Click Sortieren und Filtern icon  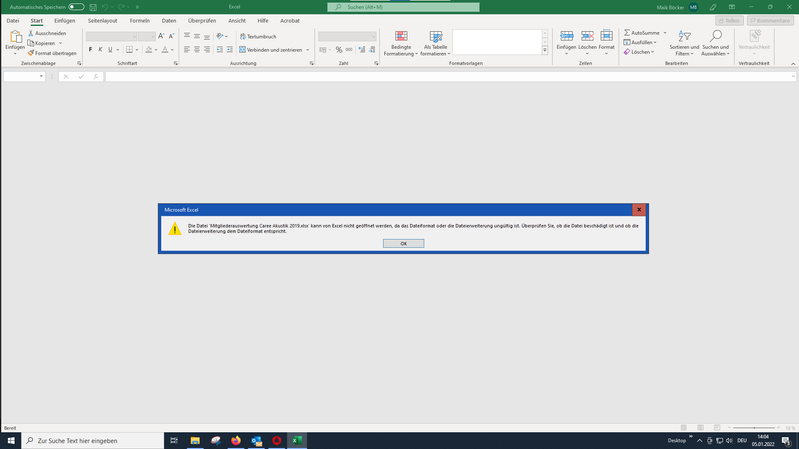[684, 36]
